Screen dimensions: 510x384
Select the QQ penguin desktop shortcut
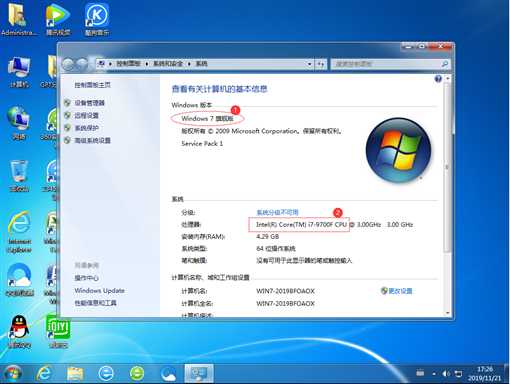20,331
